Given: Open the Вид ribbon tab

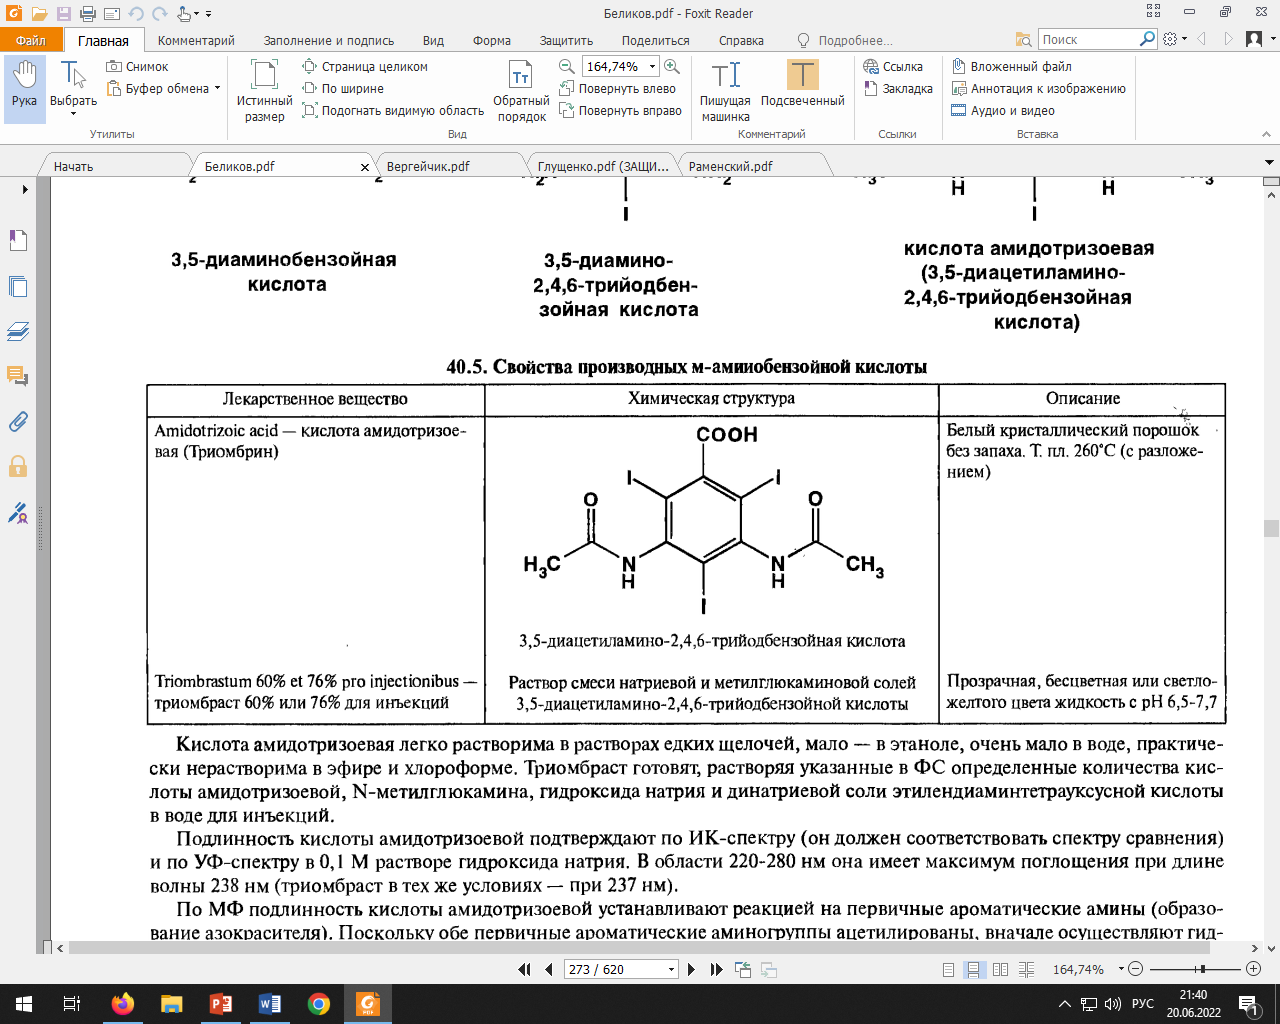Looking at the screenshot, I should pyautogui.click(x=433, y=41).
